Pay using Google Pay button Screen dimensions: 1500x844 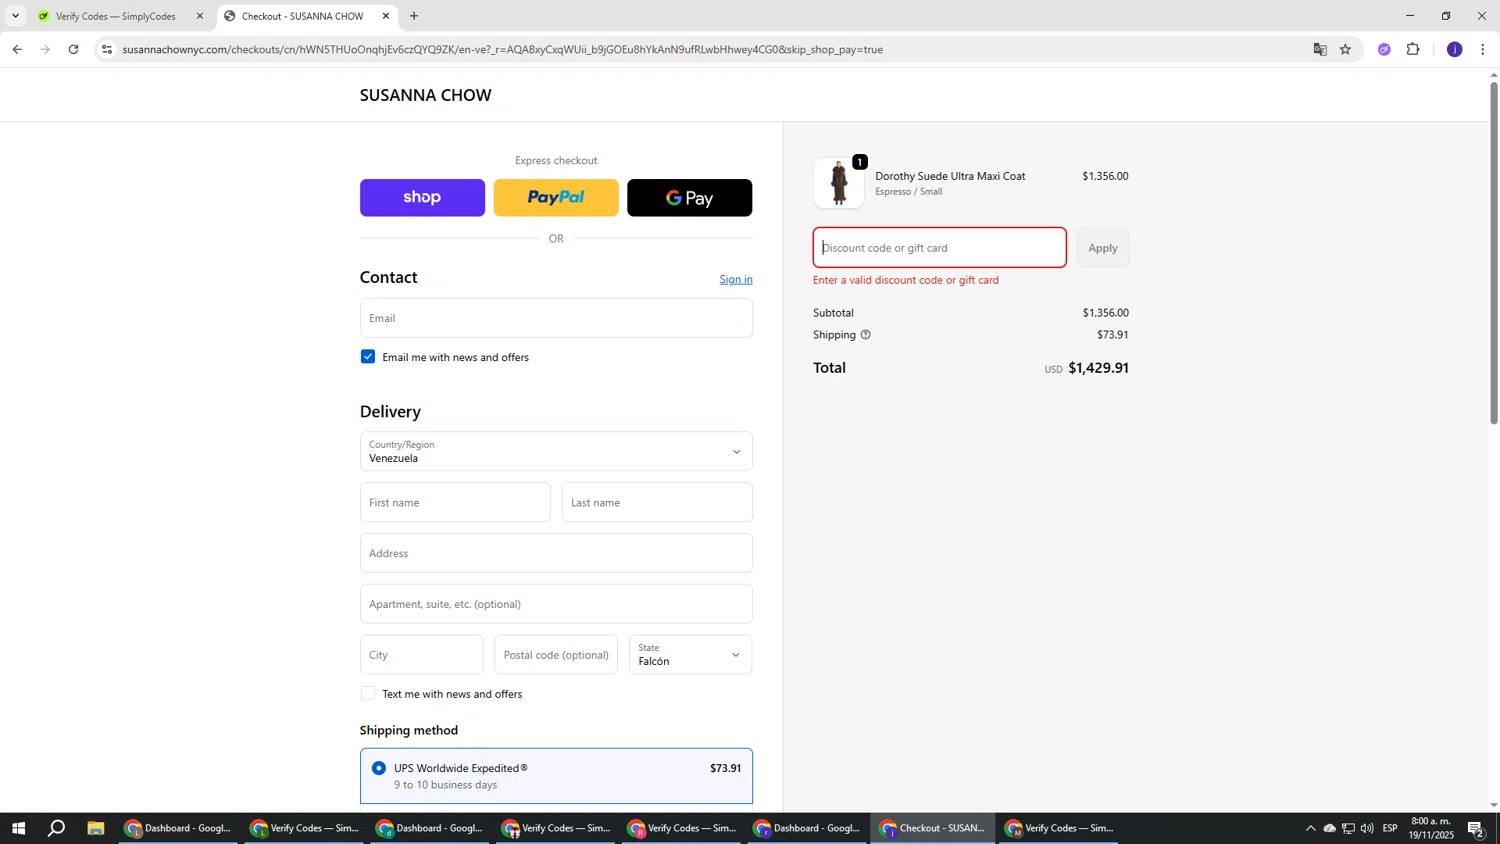(x=689, y=198)
